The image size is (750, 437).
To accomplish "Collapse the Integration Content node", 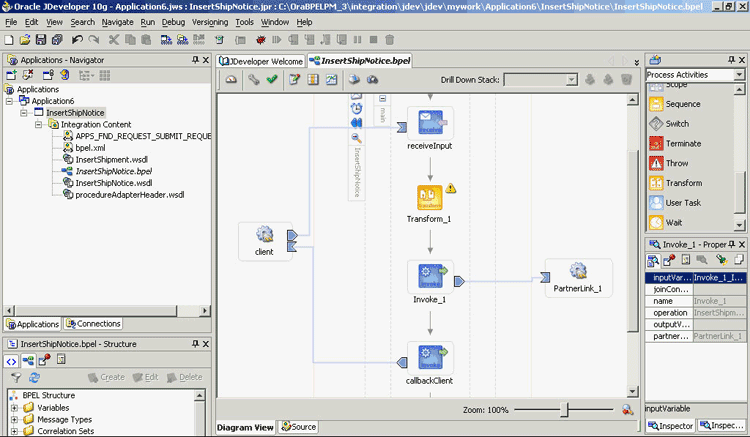I will pyautogui.click(x=38, y=124).
